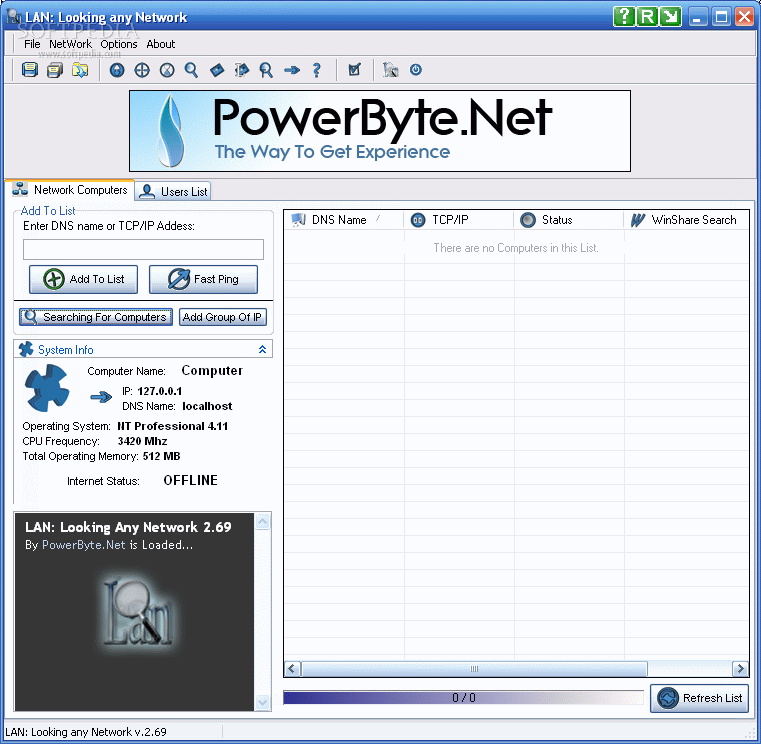Click the green diagonal arrow title bar button
This screenshot has width=761, height=744.
671,17
